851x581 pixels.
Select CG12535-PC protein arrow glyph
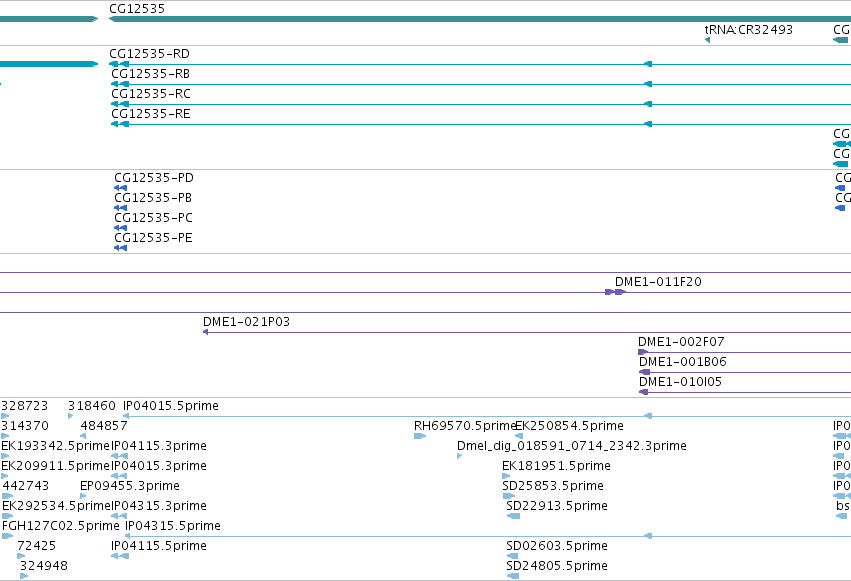(x=120, y=228)
